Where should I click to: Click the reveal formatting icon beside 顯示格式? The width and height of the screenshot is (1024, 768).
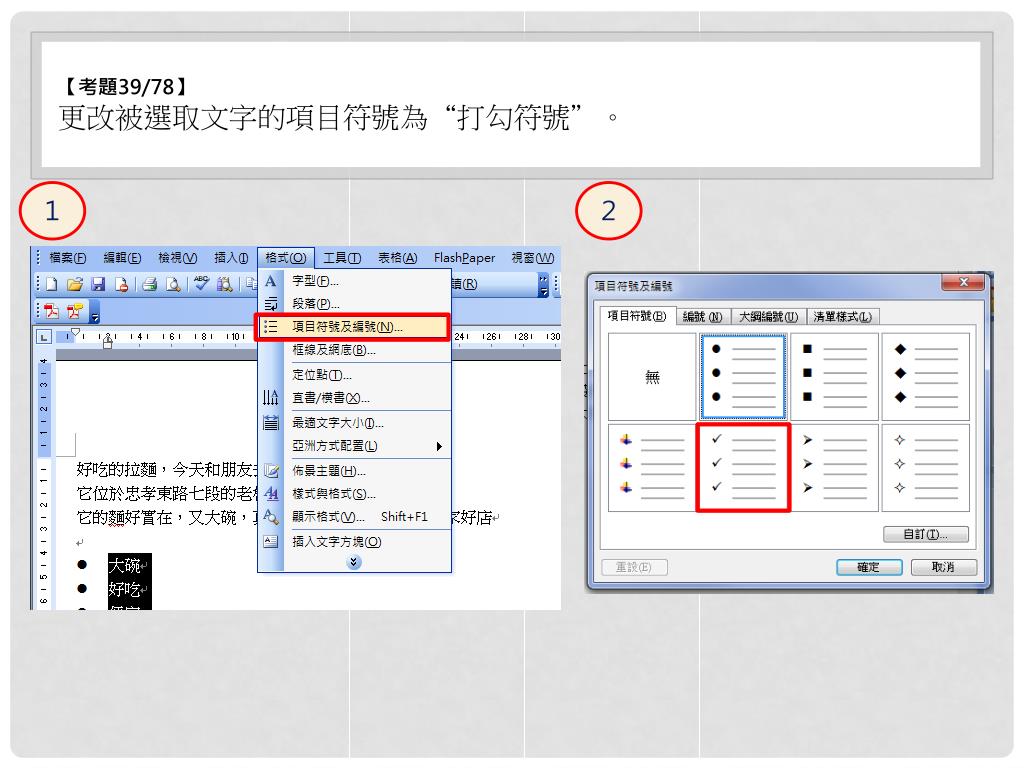[271, 517]
